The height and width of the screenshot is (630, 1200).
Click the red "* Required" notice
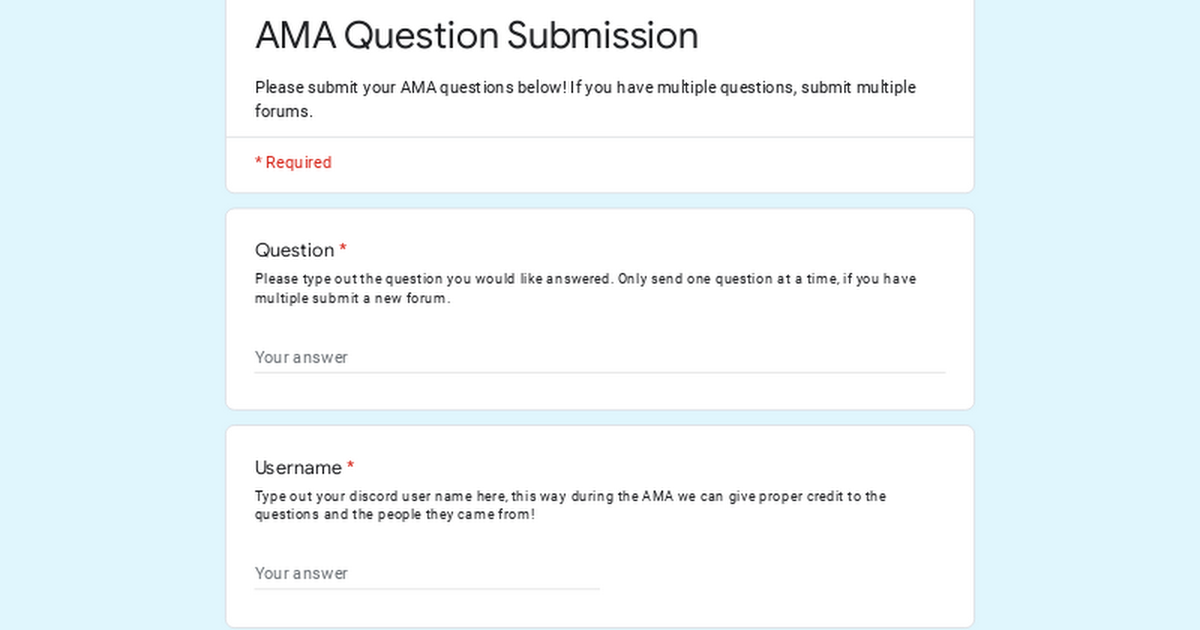click(x=293, y=162)
